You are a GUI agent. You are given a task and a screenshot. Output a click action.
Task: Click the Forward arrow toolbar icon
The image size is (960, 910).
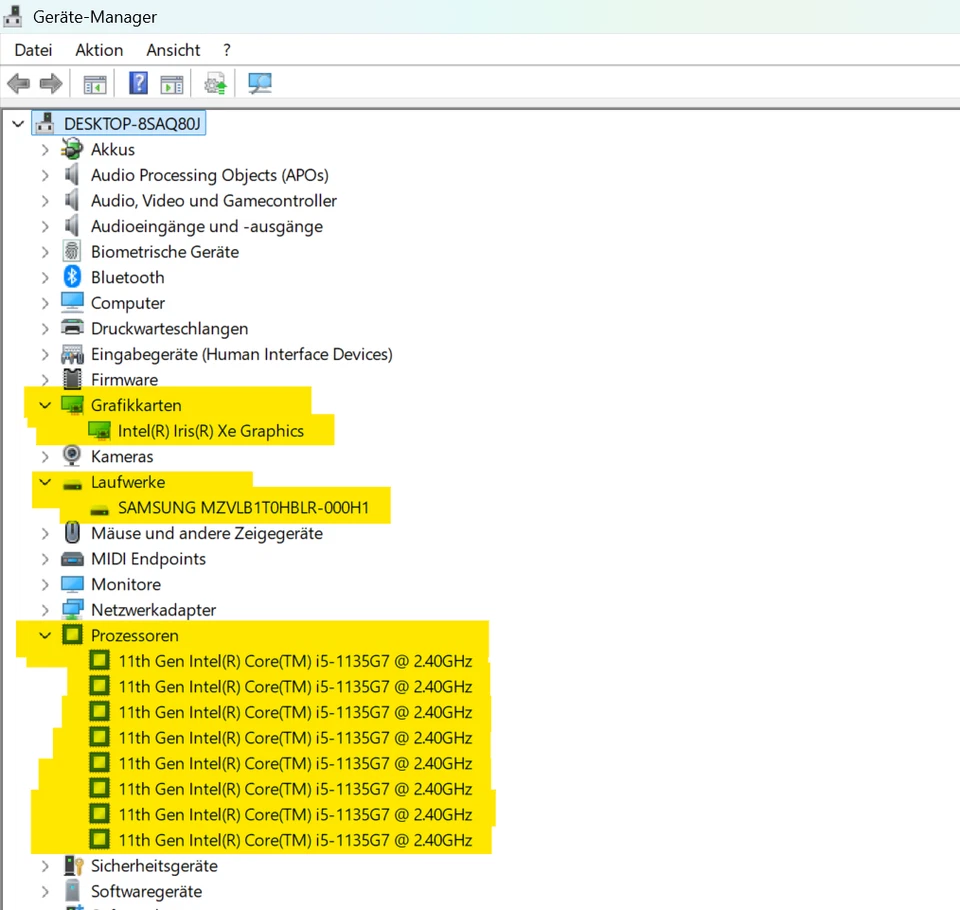click(51, 83)
